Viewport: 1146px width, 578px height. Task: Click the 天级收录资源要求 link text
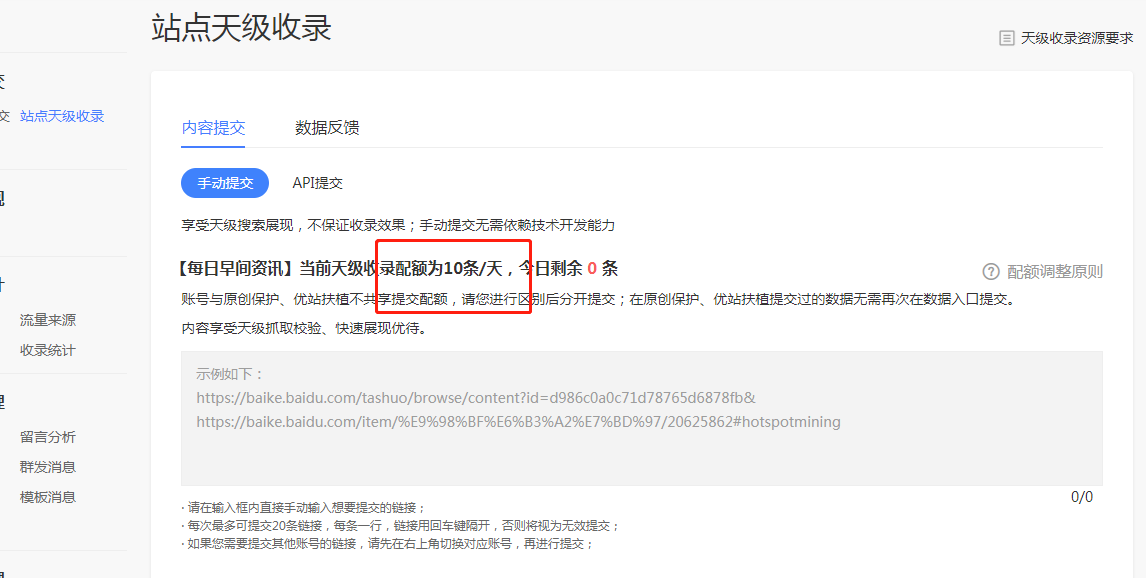(1077, 38)
